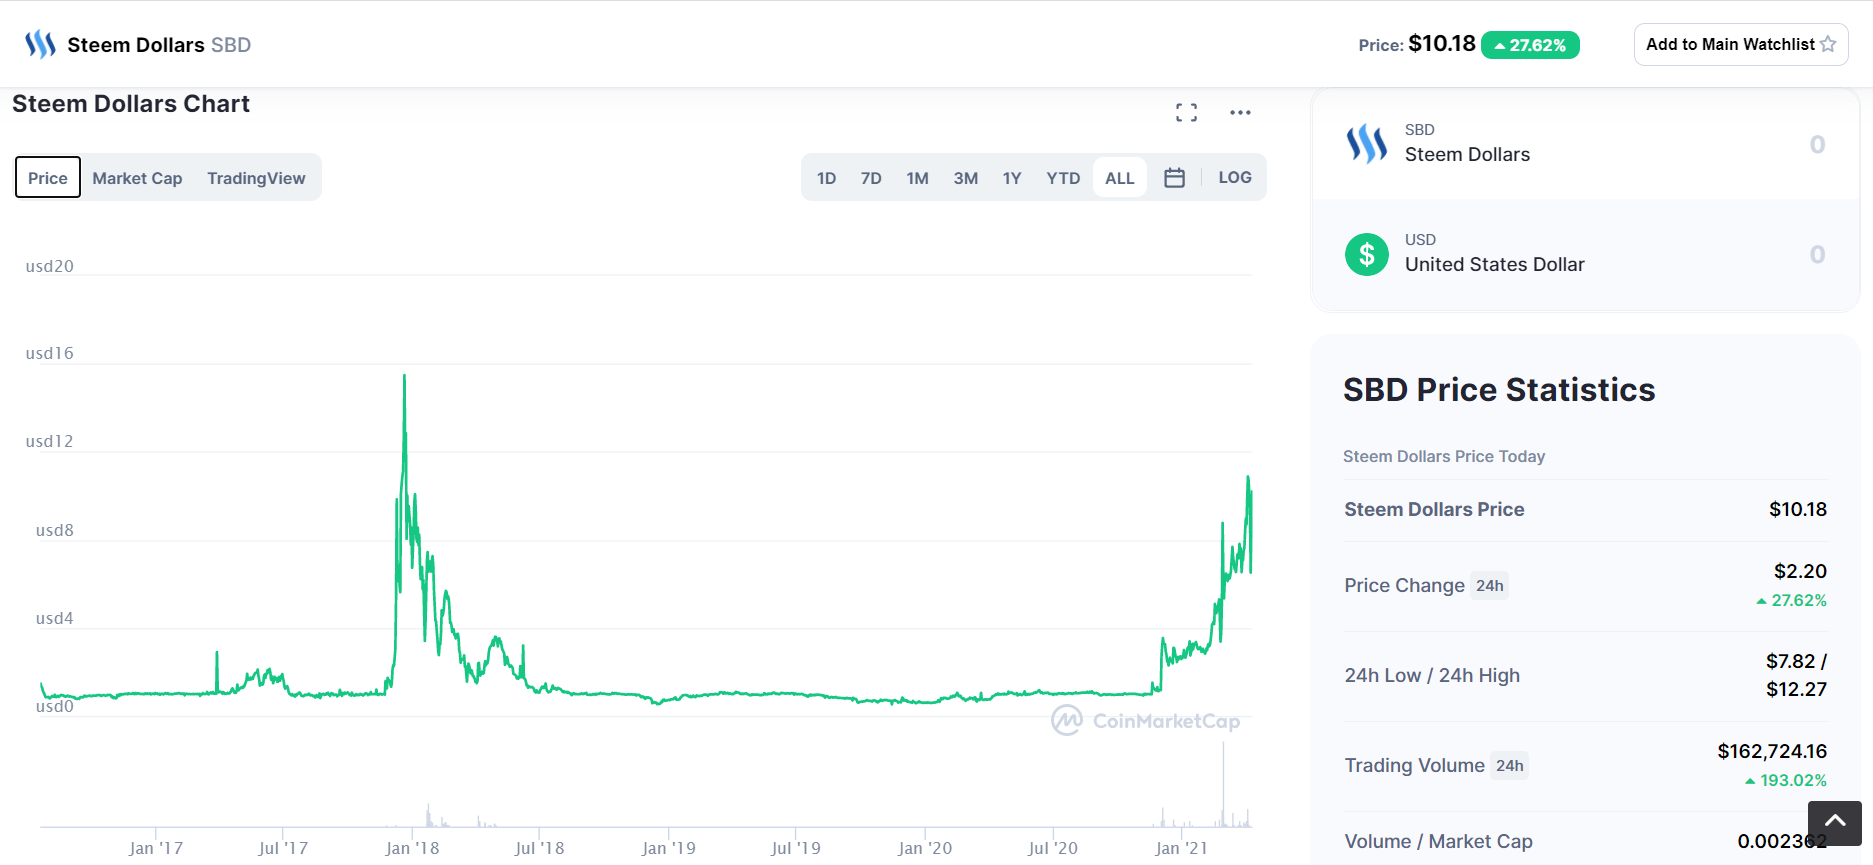Switch to Market Cap tab
This screenshot has width=1873, height=865.
[x=137, y=178]
